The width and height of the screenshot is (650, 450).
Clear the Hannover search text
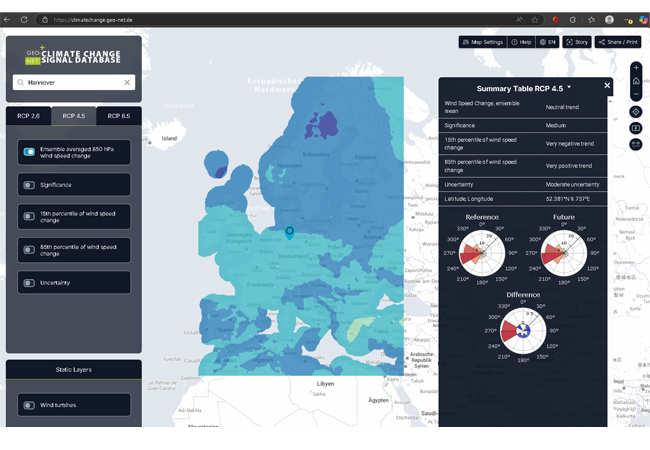[x=127, y=83]
